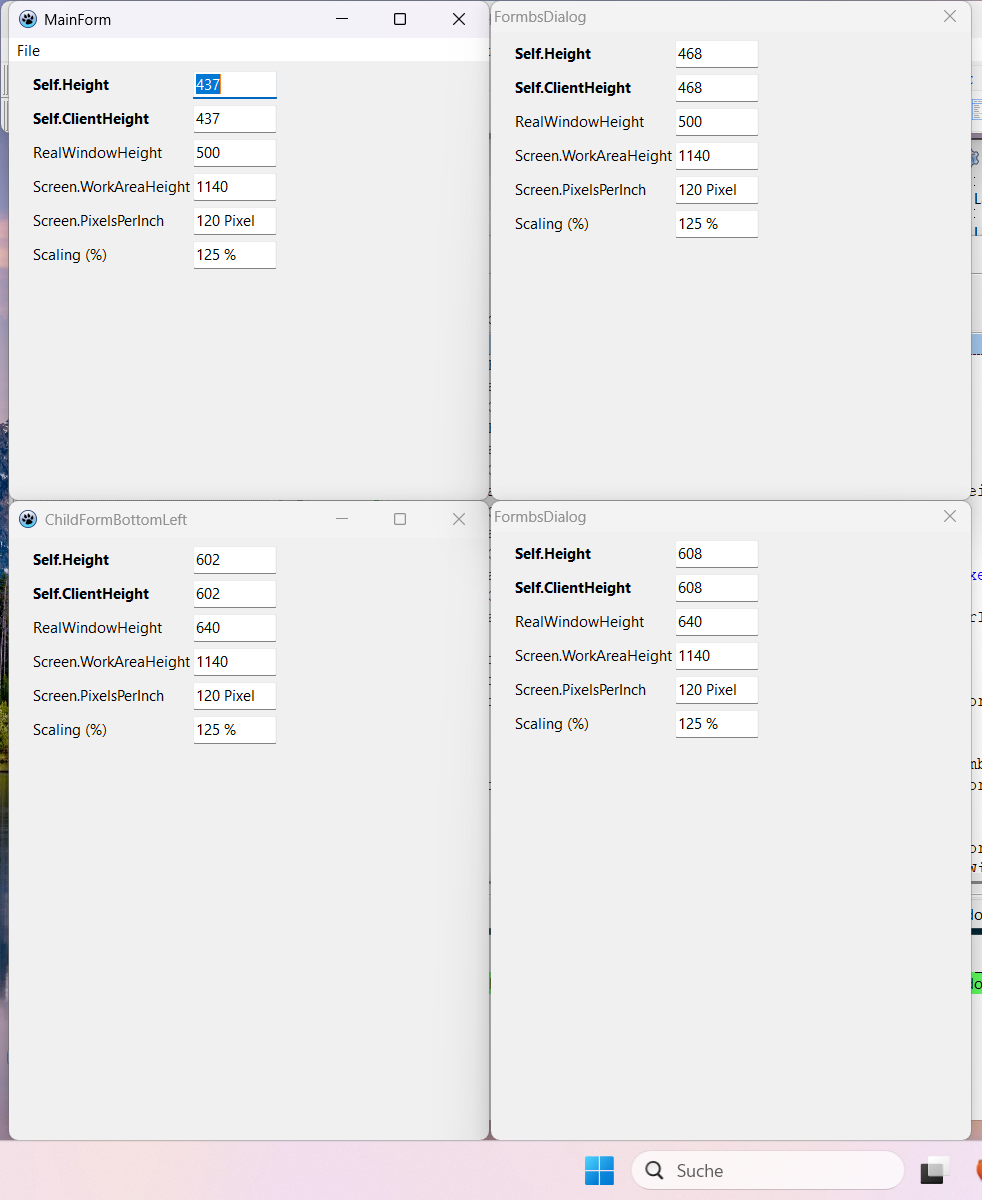Click the ChildFormBottomLeft paw title bar icon
The image size is (982, 1200).
(x=28, y=519)
